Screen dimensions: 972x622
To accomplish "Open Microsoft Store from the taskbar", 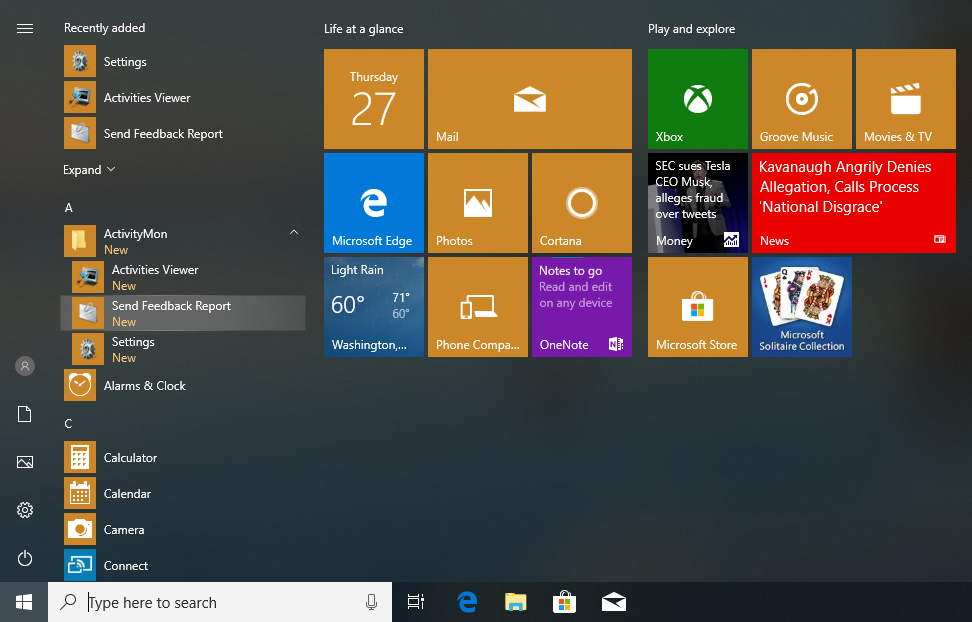I will (x=564, y=602).
